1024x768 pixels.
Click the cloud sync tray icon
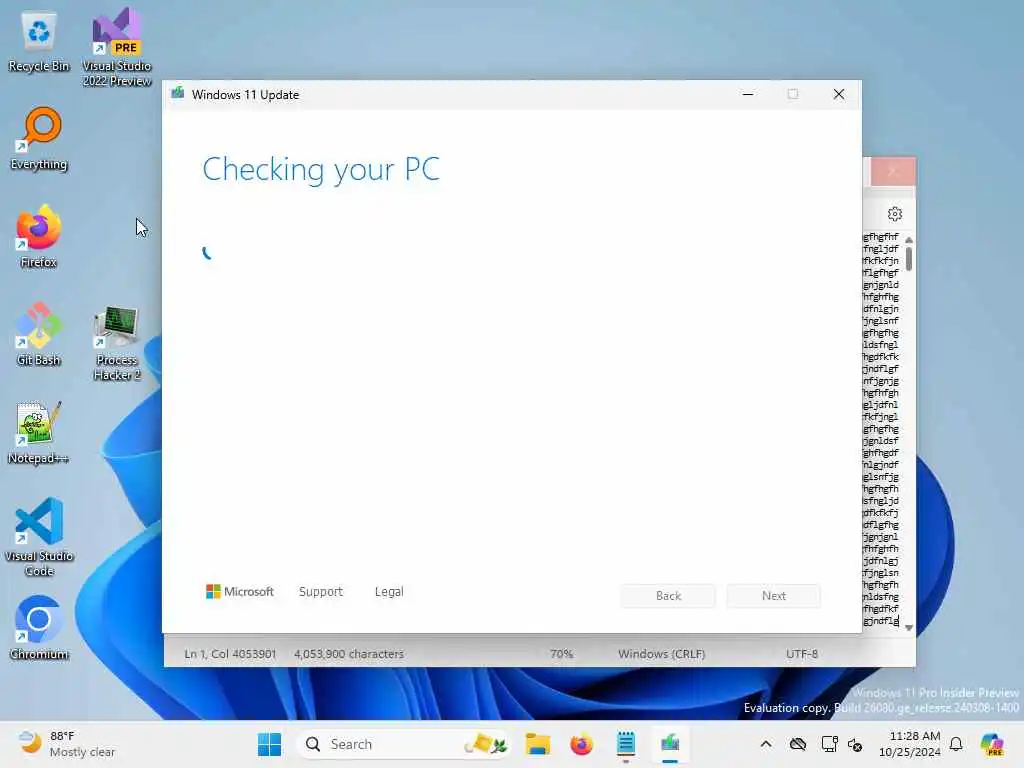point(797,744)
